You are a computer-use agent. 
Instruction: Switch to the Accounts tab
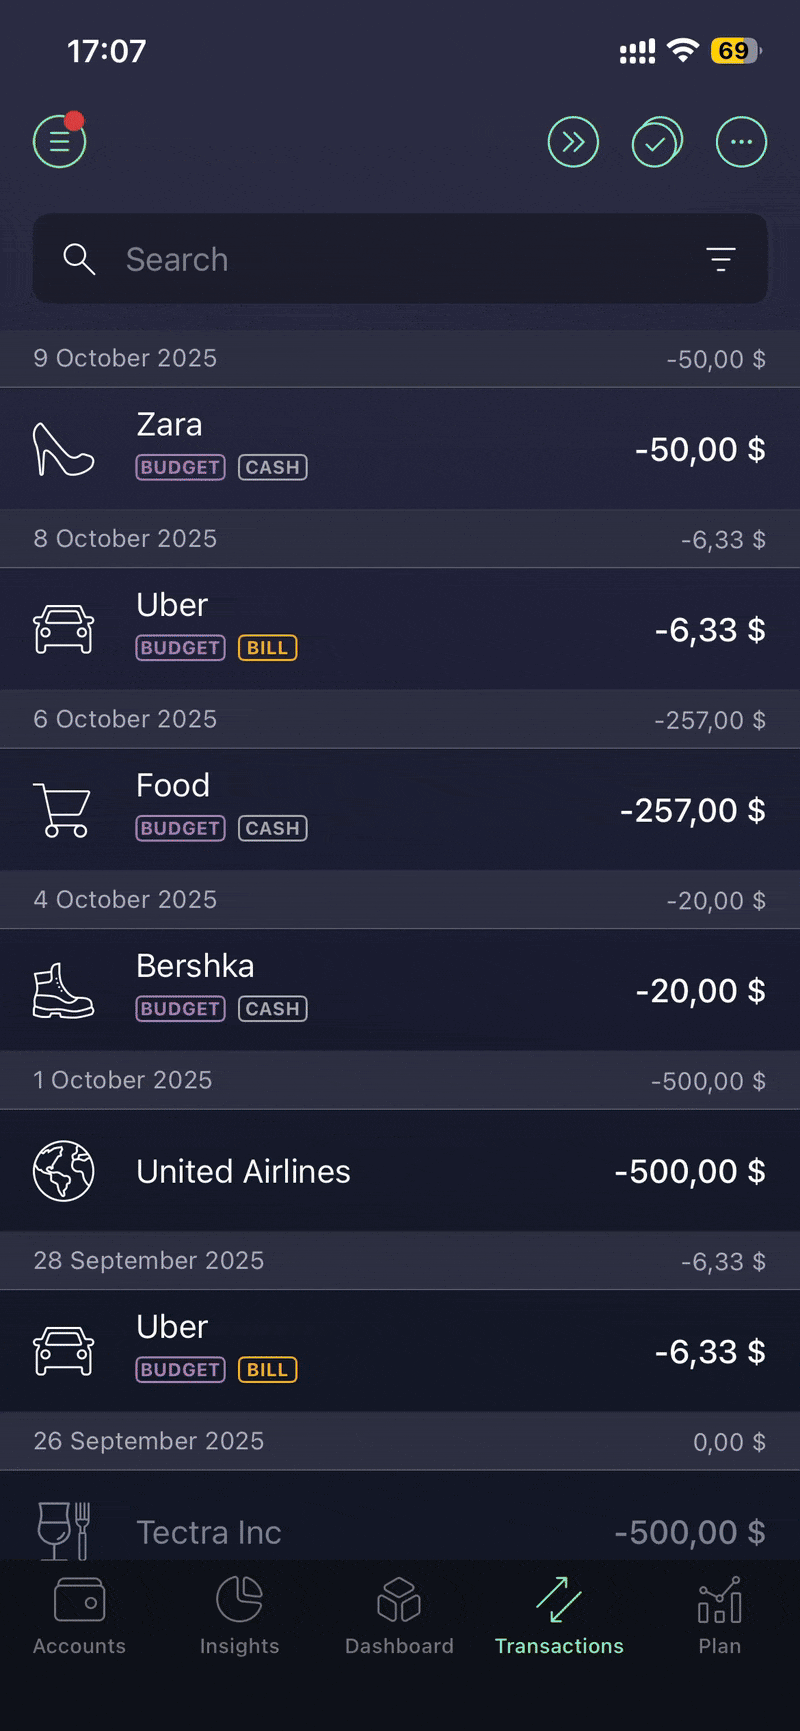(79, 1616)
